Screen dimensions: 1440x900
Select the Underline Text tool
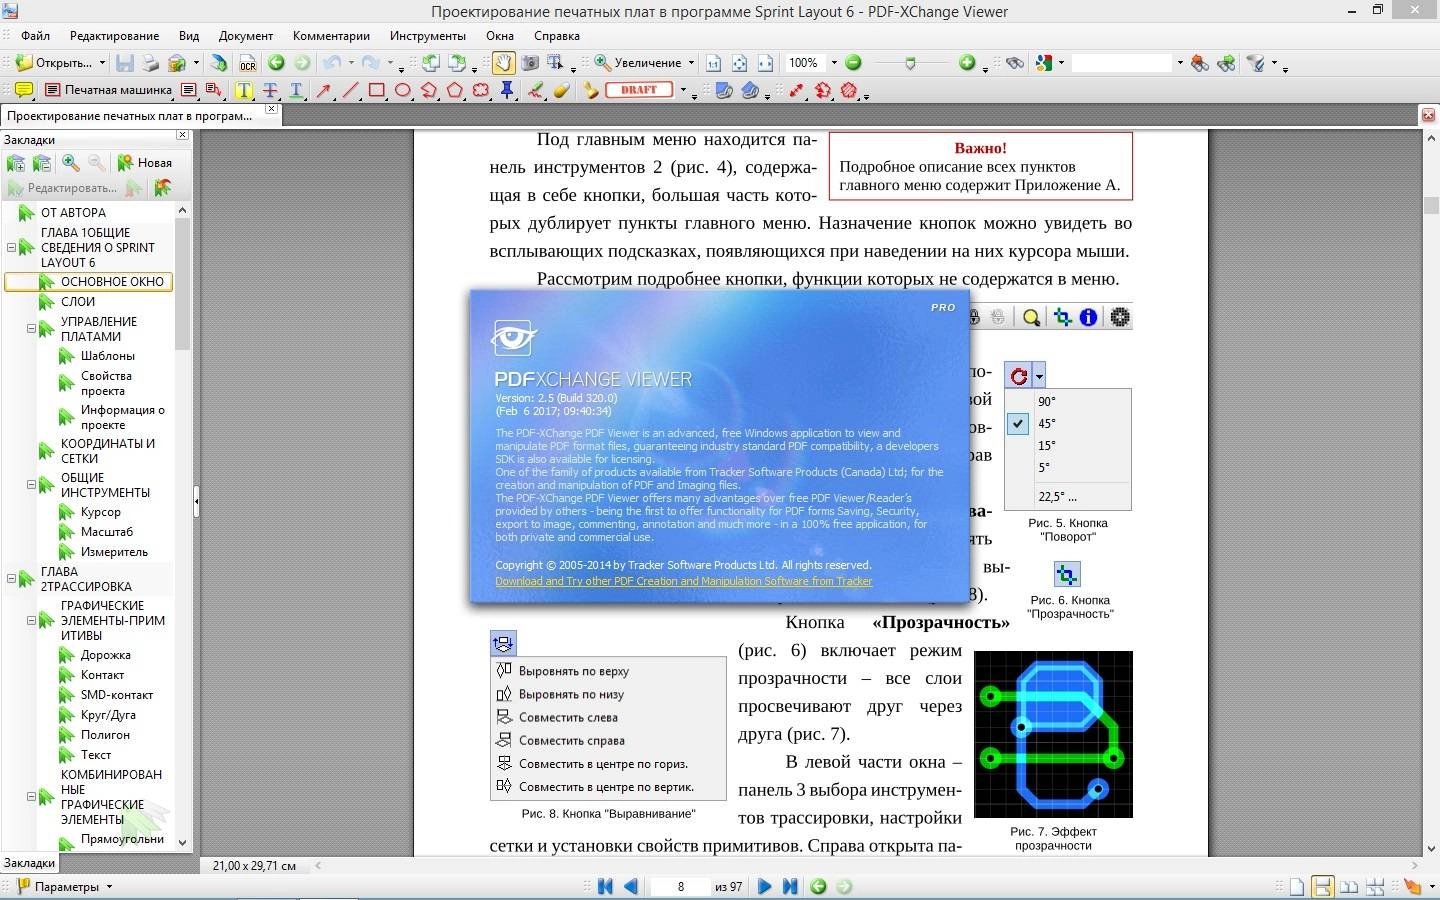pos(296,90)
